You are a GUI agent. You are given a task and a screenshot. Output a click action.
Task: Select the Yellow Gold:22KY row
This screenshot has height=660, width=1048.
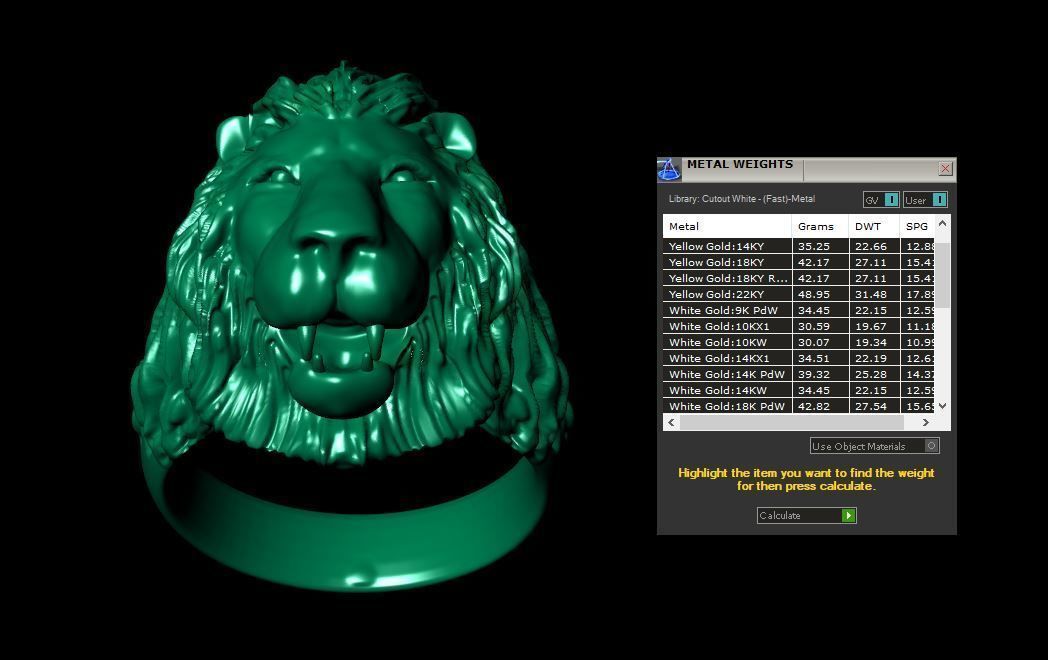(799, 294)
